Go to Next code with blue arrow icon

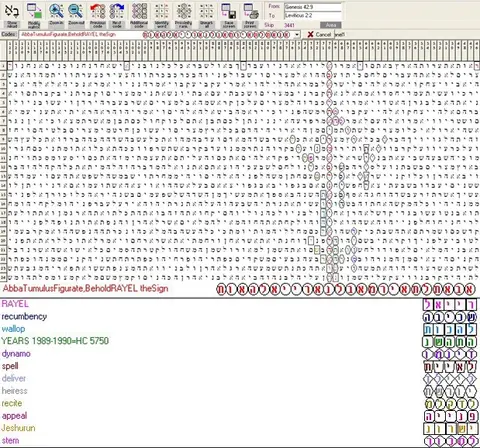(x=117, y=15)
